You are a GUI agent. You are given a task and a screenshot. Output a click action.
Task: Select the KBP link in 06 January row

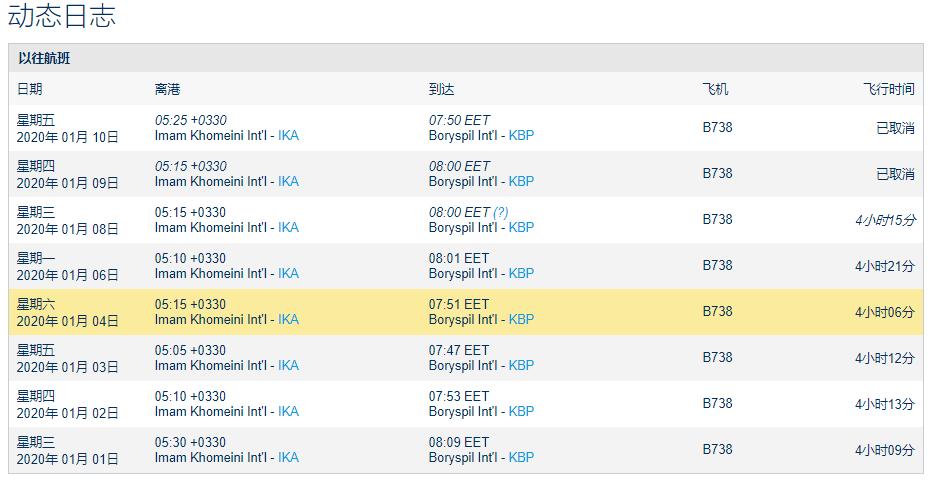[521, 273]
